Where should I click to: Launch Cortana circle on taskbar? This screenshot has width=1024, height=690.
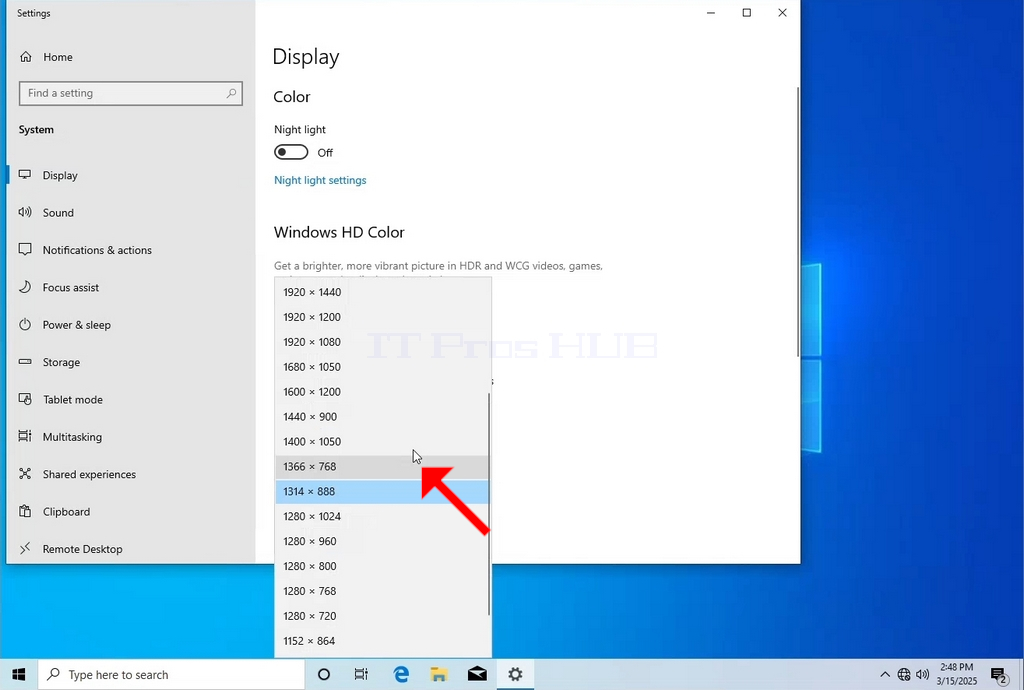pyautogui.click(x=323, y=674)
